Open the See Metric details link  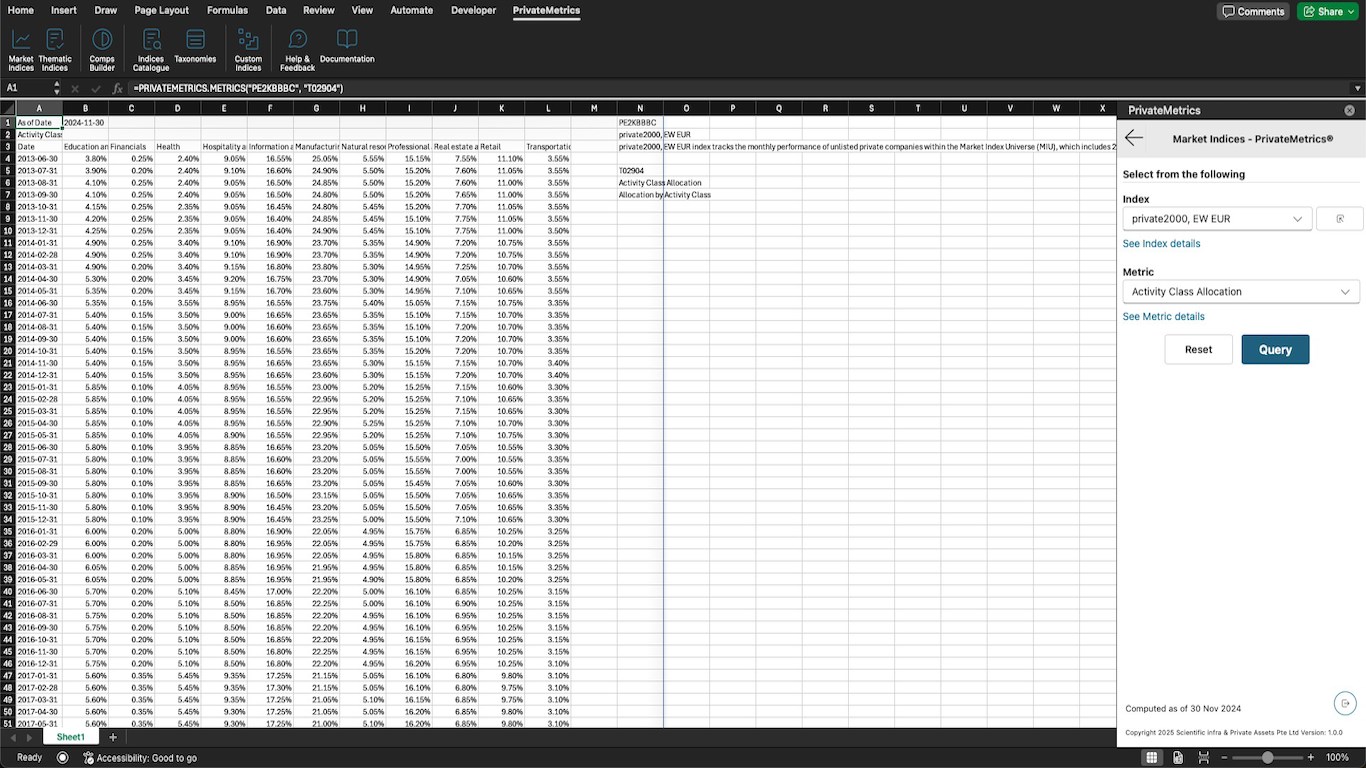click(1163, 317)
